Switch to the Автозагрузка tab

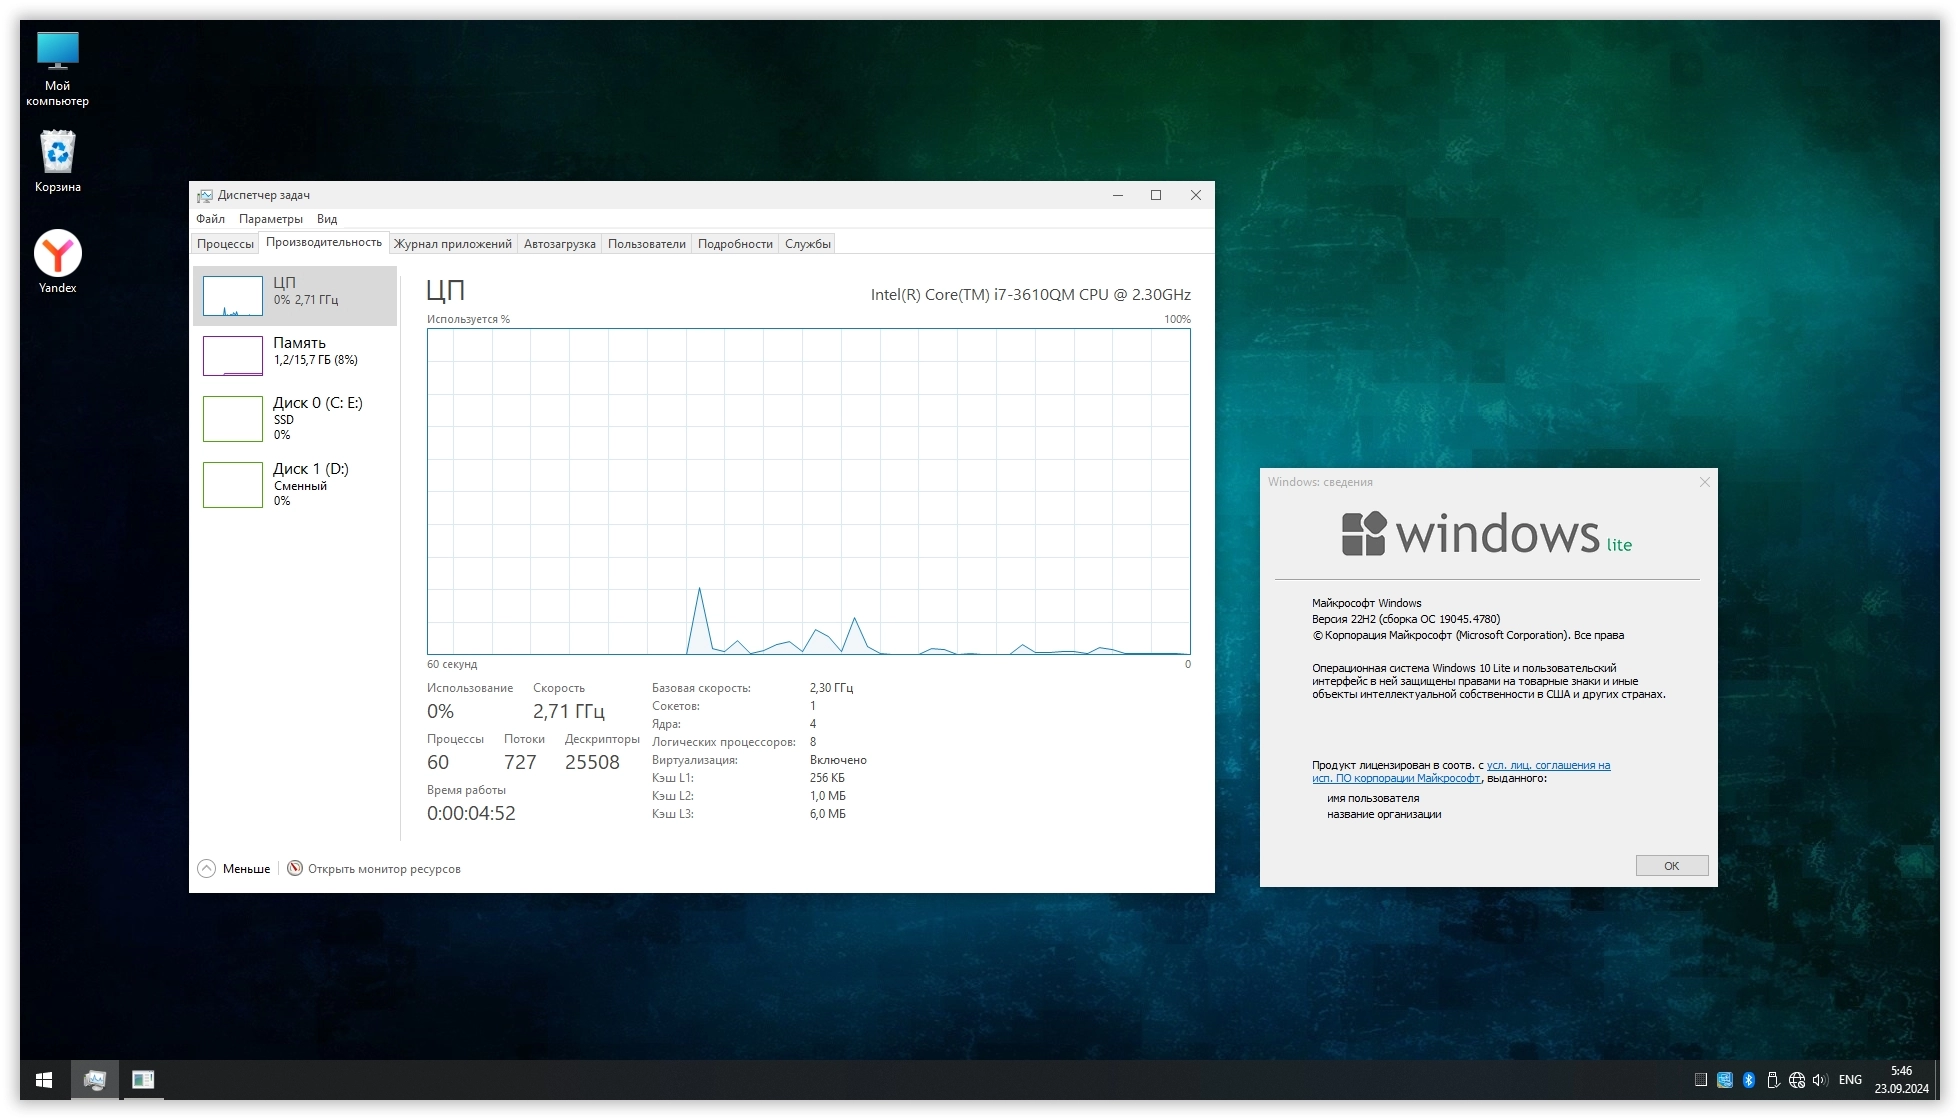pyautogui.click(x=559, y=244)
